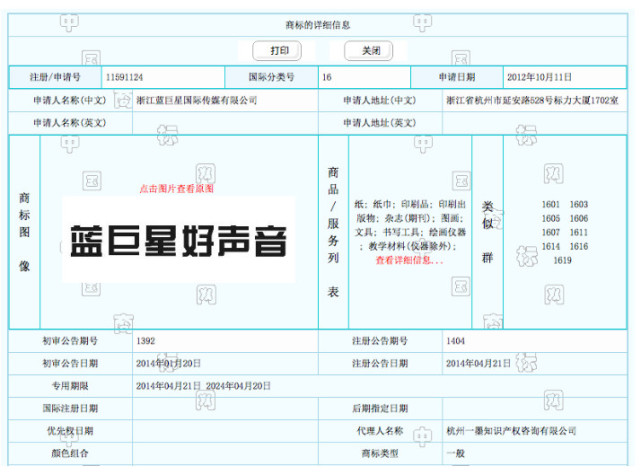Click the 注册公告期号 label
This screenshot has width=641, height=475.
tap(380, 341)
